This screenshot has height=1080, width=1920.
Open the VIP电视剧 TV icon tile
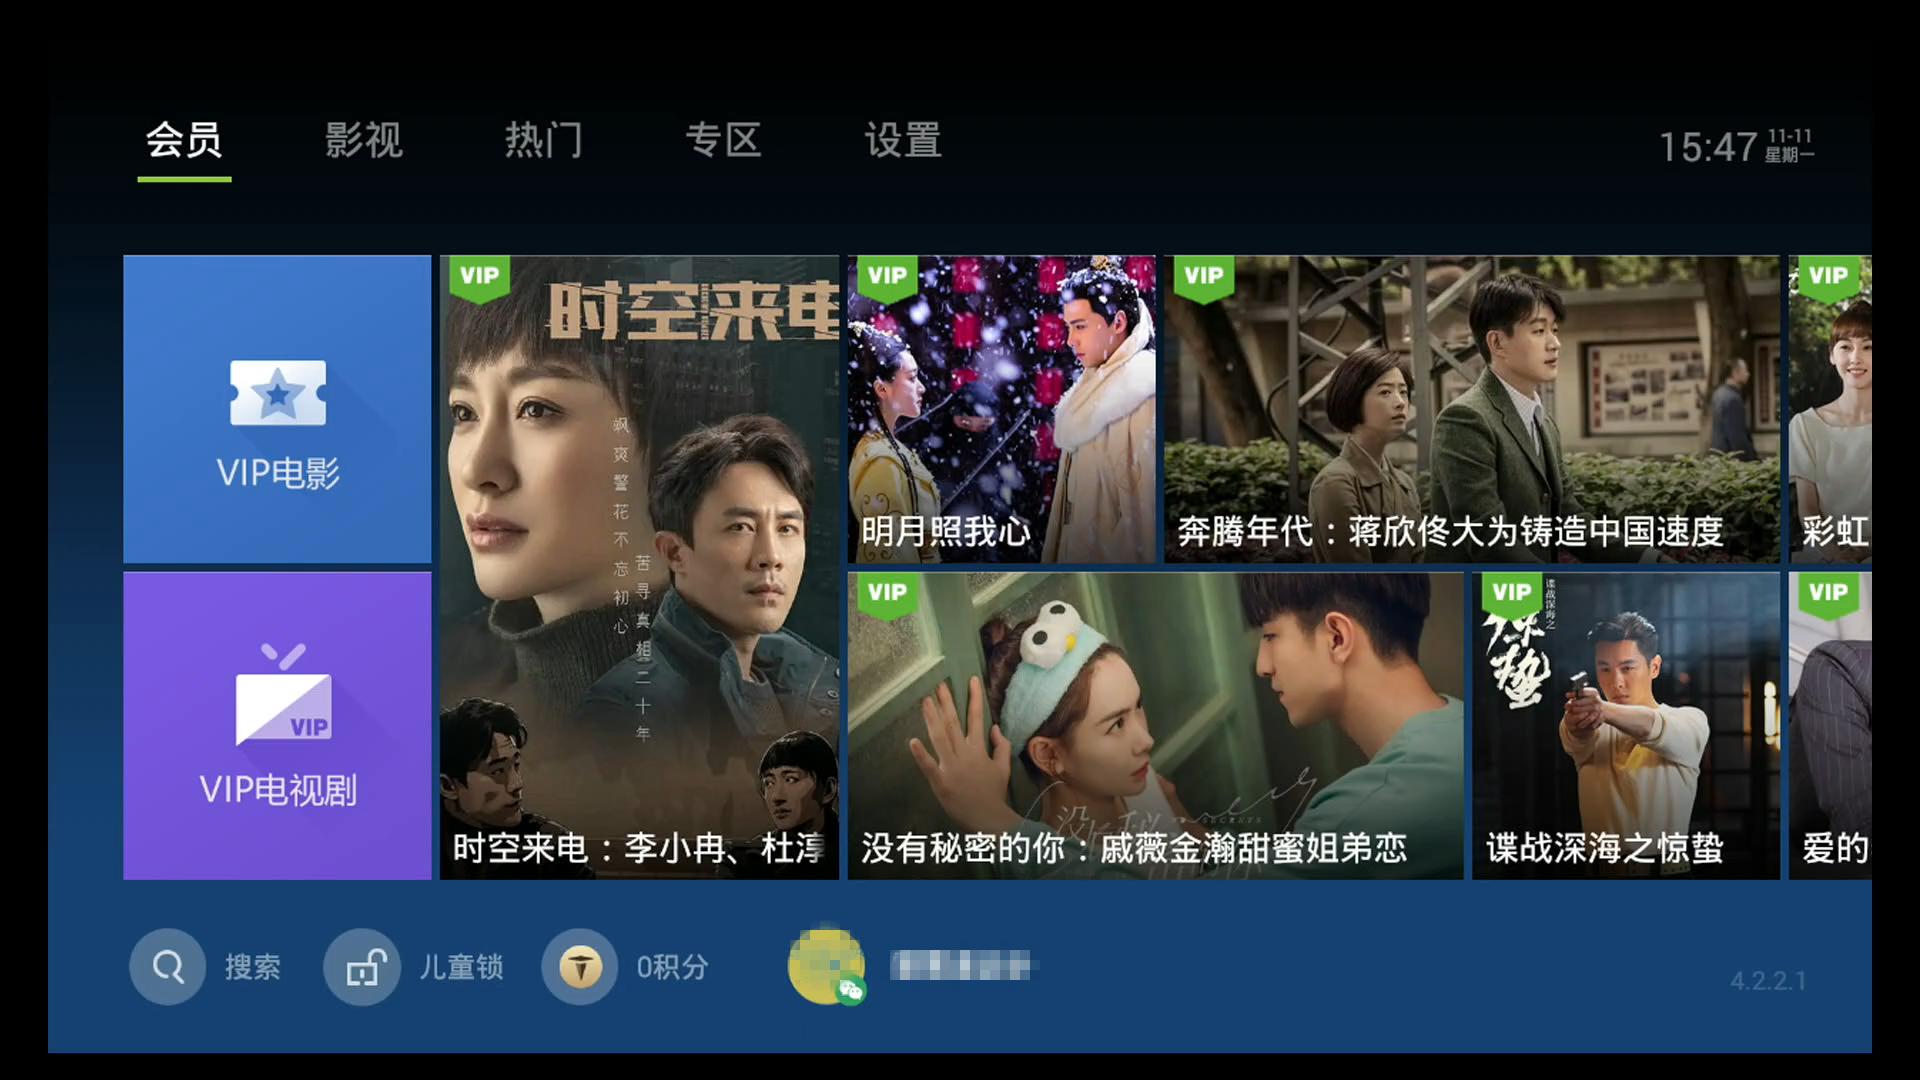(277, 726)
